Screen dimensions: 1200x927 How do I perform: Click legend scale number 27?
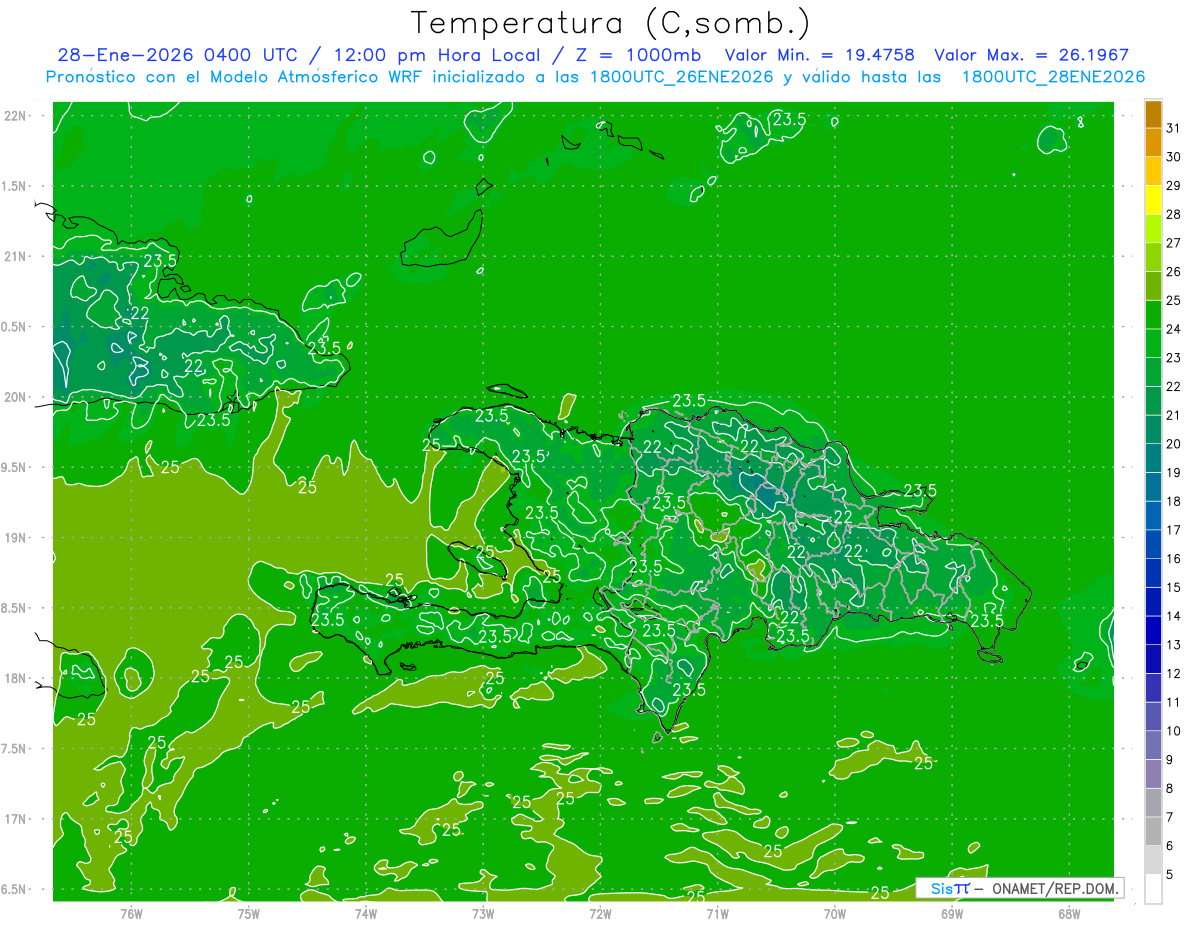coord(1173,243)
